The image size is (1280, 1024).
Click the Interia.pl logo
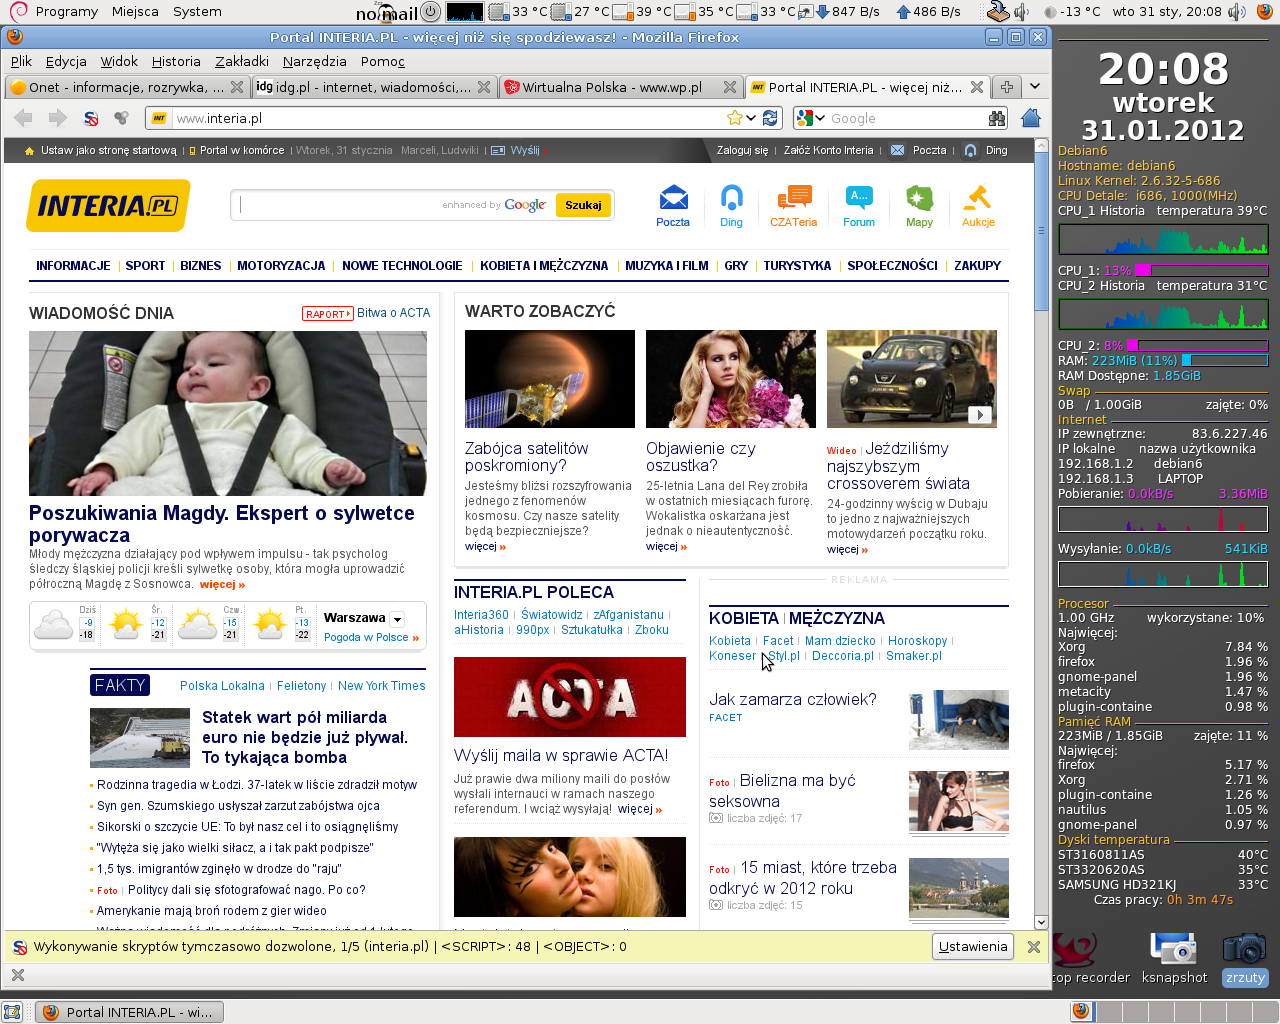click(x=108, y=206)
